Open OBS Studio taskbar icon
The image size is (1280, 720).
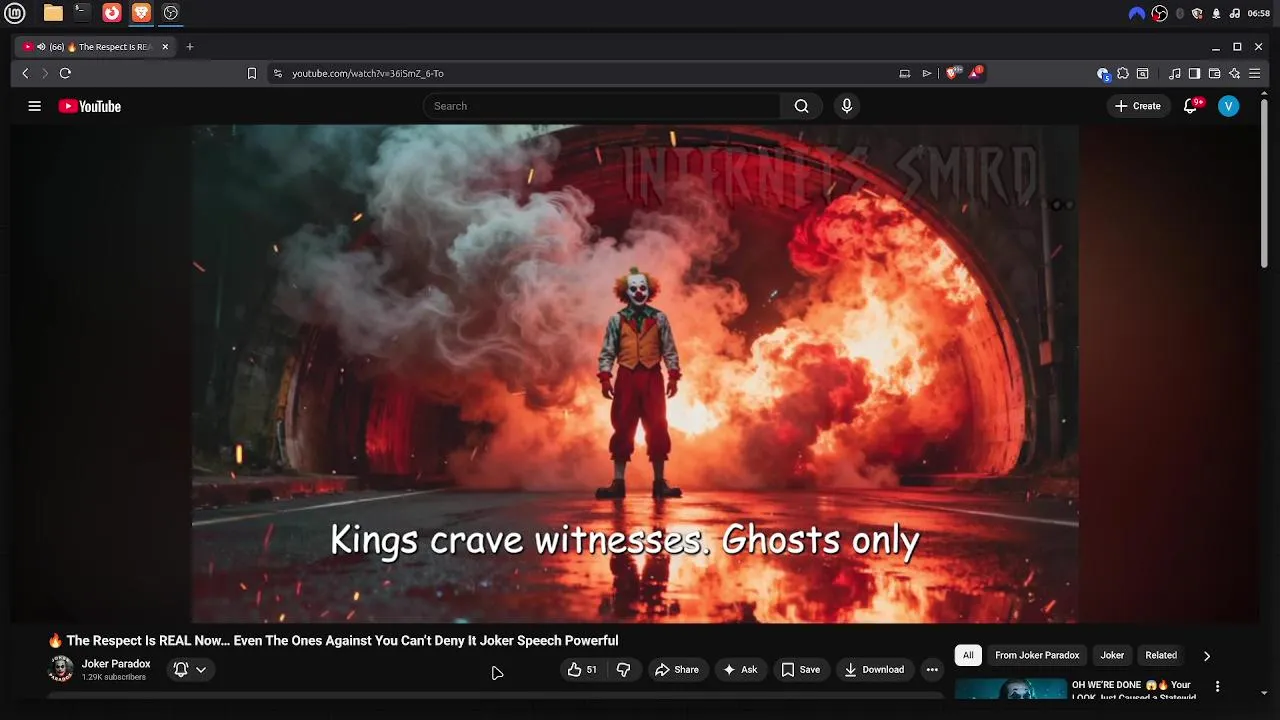(171, 13)
